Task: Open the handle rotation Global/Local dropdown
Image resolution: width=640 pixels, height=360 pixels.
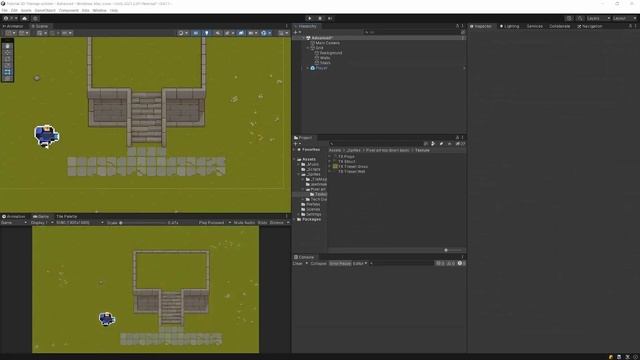Action: coord(24,33)
